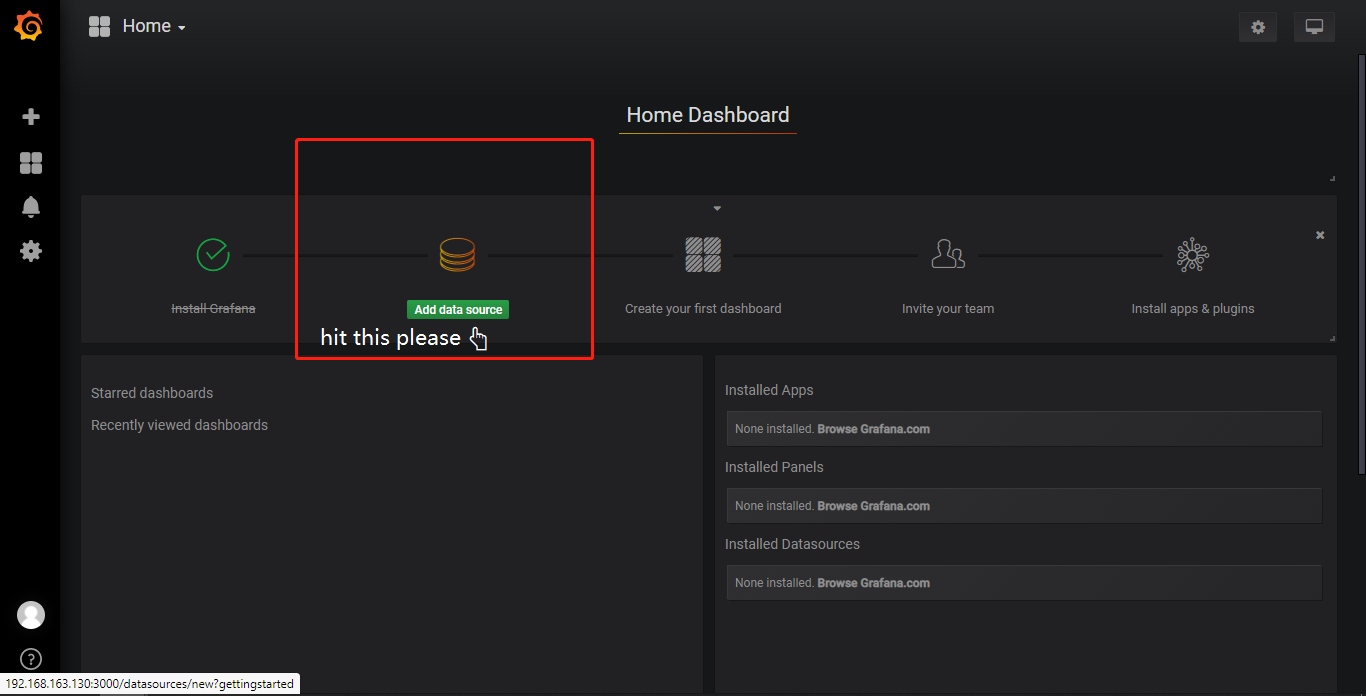The width and height of the screenshot is (1366, 696).
Task: Cycle view mode with monitor icon
Action: (x=1314, y=27)
